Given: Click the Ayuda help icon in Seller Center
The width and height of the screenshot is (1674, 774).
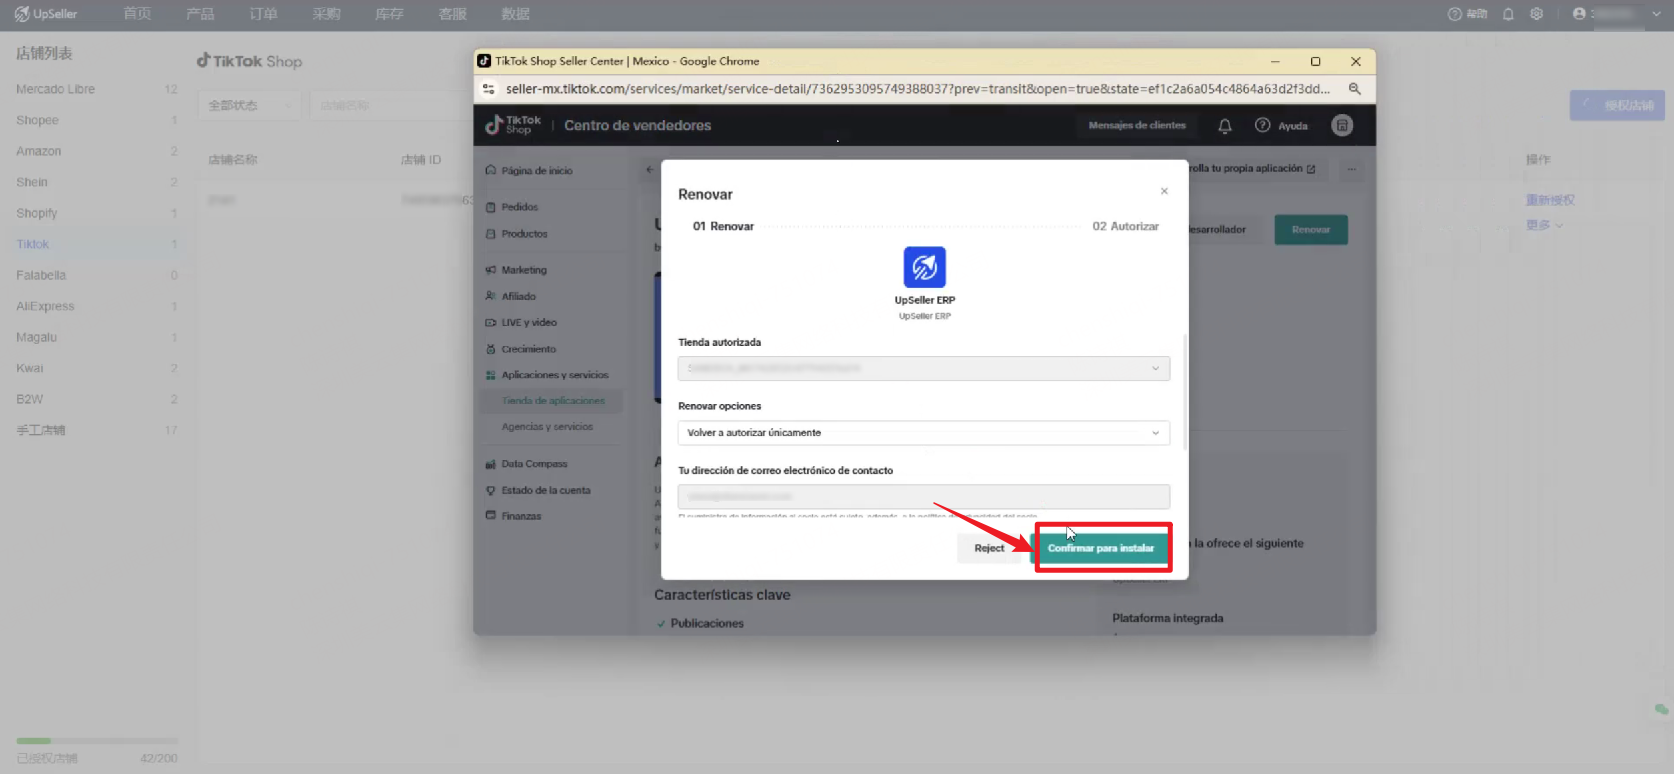Looking at the screenshot, I should tap(1263, 125).
